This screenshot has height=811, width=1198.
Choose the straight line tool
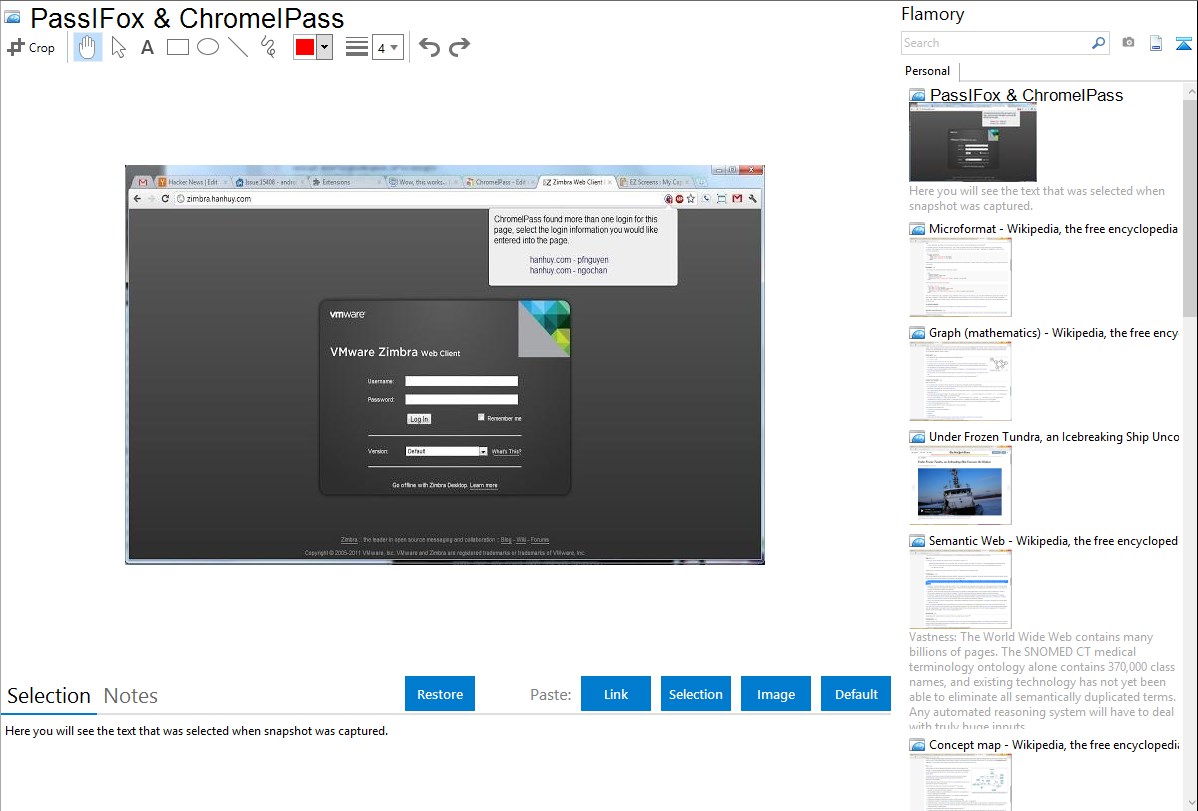click(x=238, y=47)
